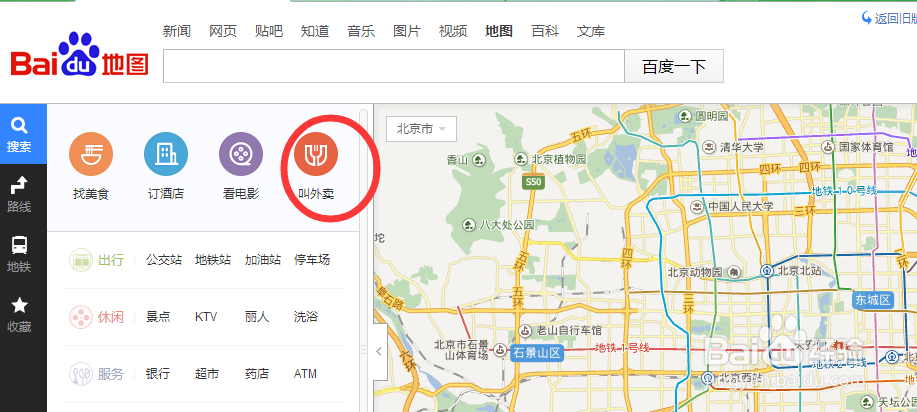The image size is (917, 412).
Task: Collapse the left panel with arrow handle
Action: click(x=380, y=351)
